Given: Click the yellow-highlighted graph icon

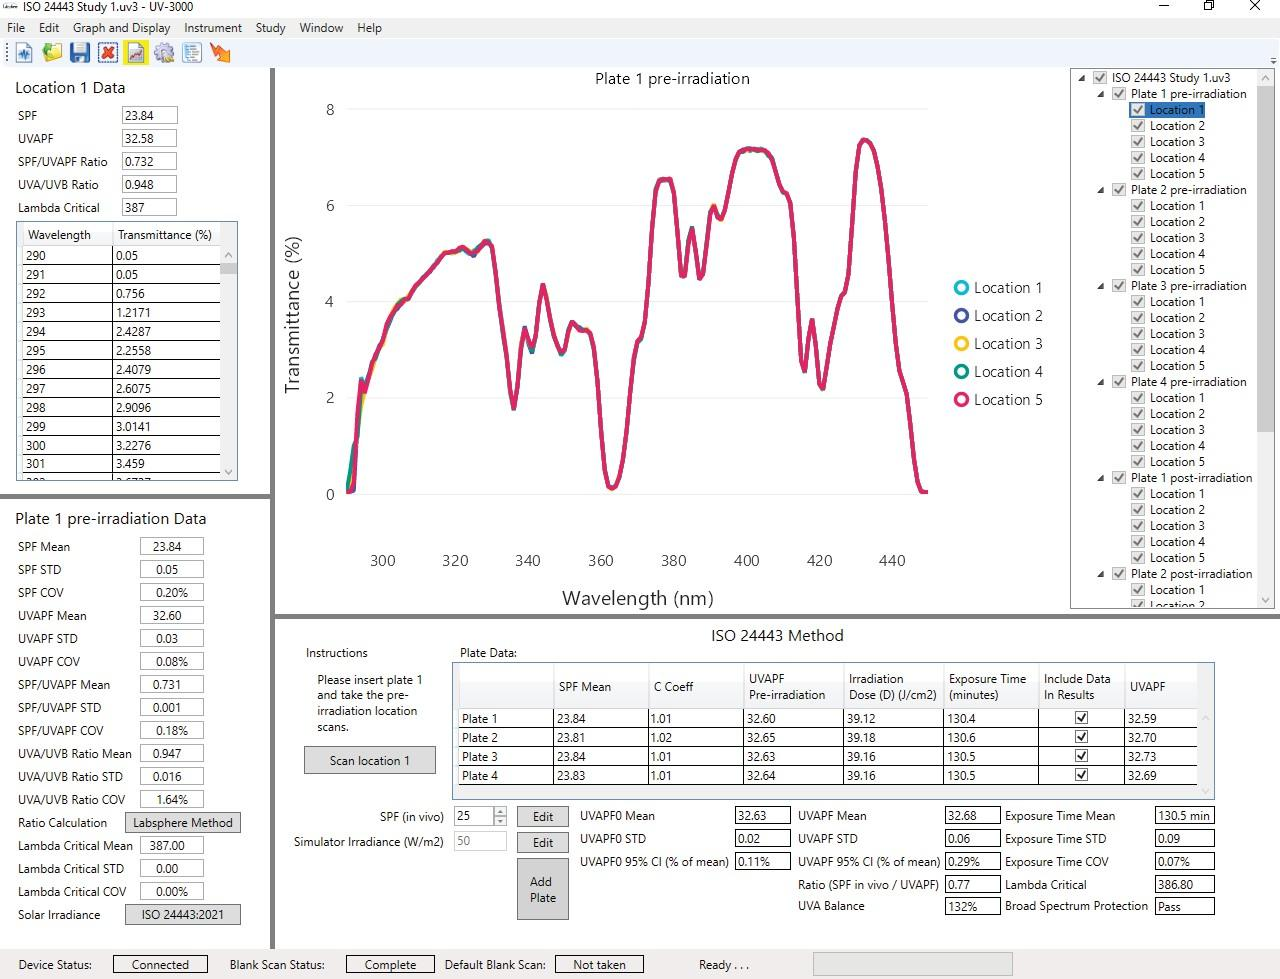Looking at the screenshot, I should (x=136, y=53).
